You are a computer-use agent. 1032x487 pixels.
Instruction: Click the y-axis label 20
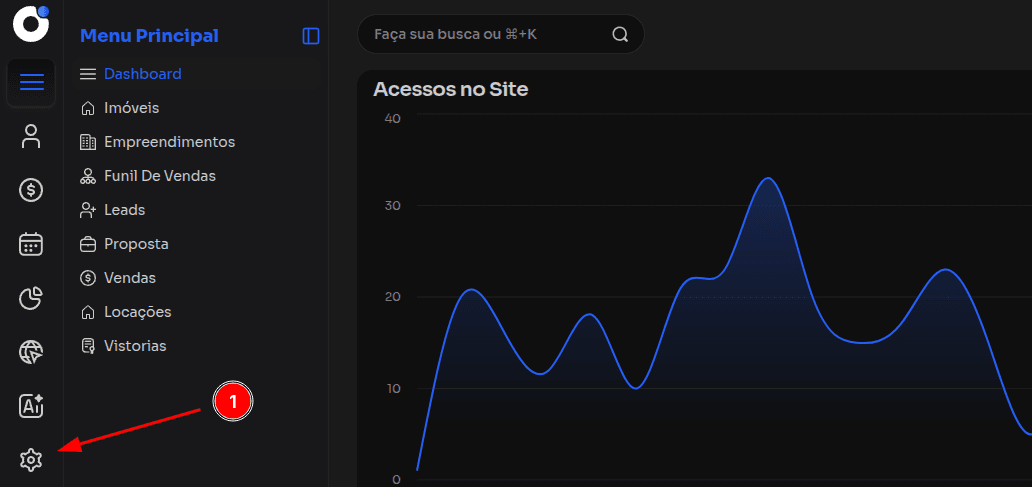click(392, 297)
